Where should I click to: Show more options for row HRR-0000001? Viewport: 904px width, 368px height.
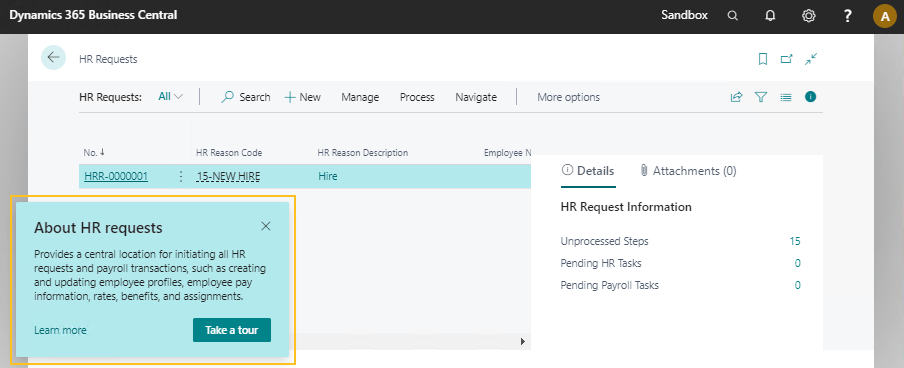pos(181,177)
